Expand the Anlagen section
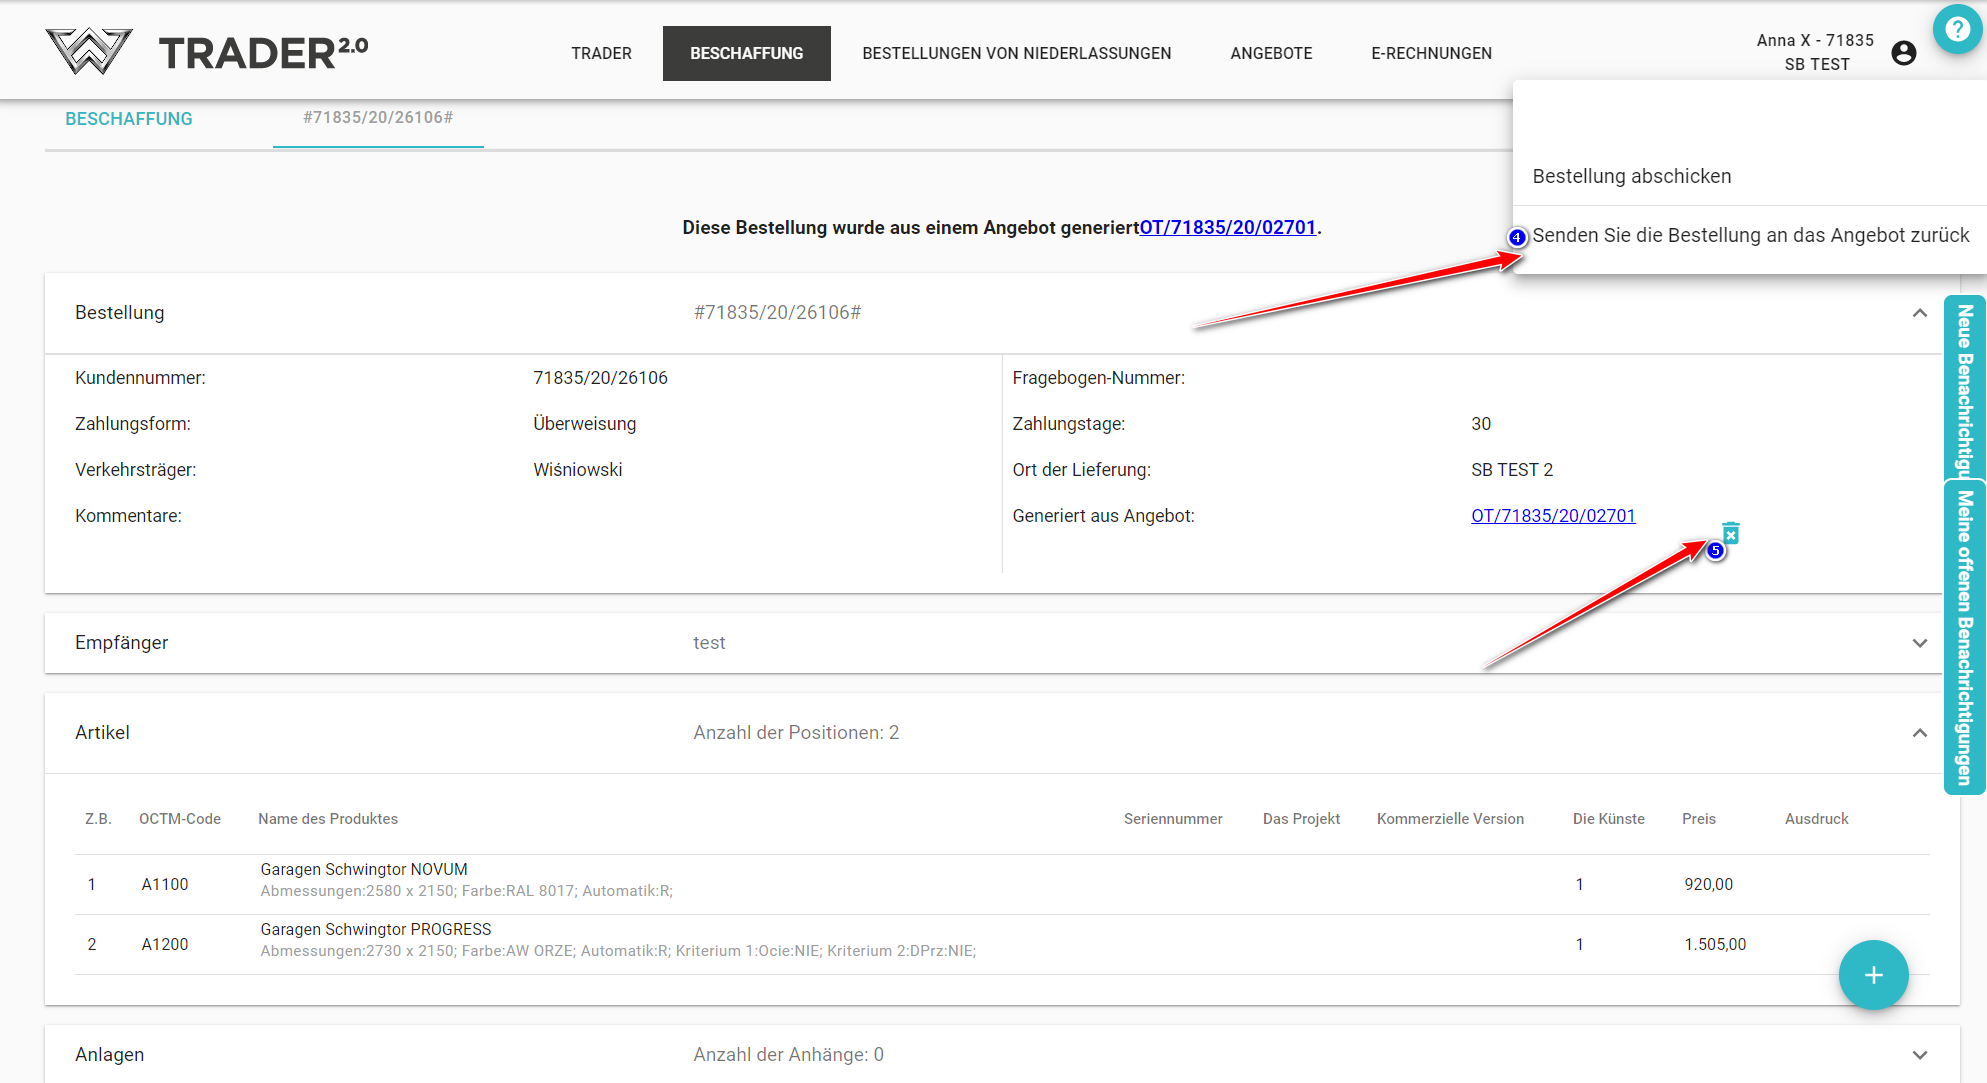The width and height of the screenshot is (1987, 1083). (x=1919, y=1055)
